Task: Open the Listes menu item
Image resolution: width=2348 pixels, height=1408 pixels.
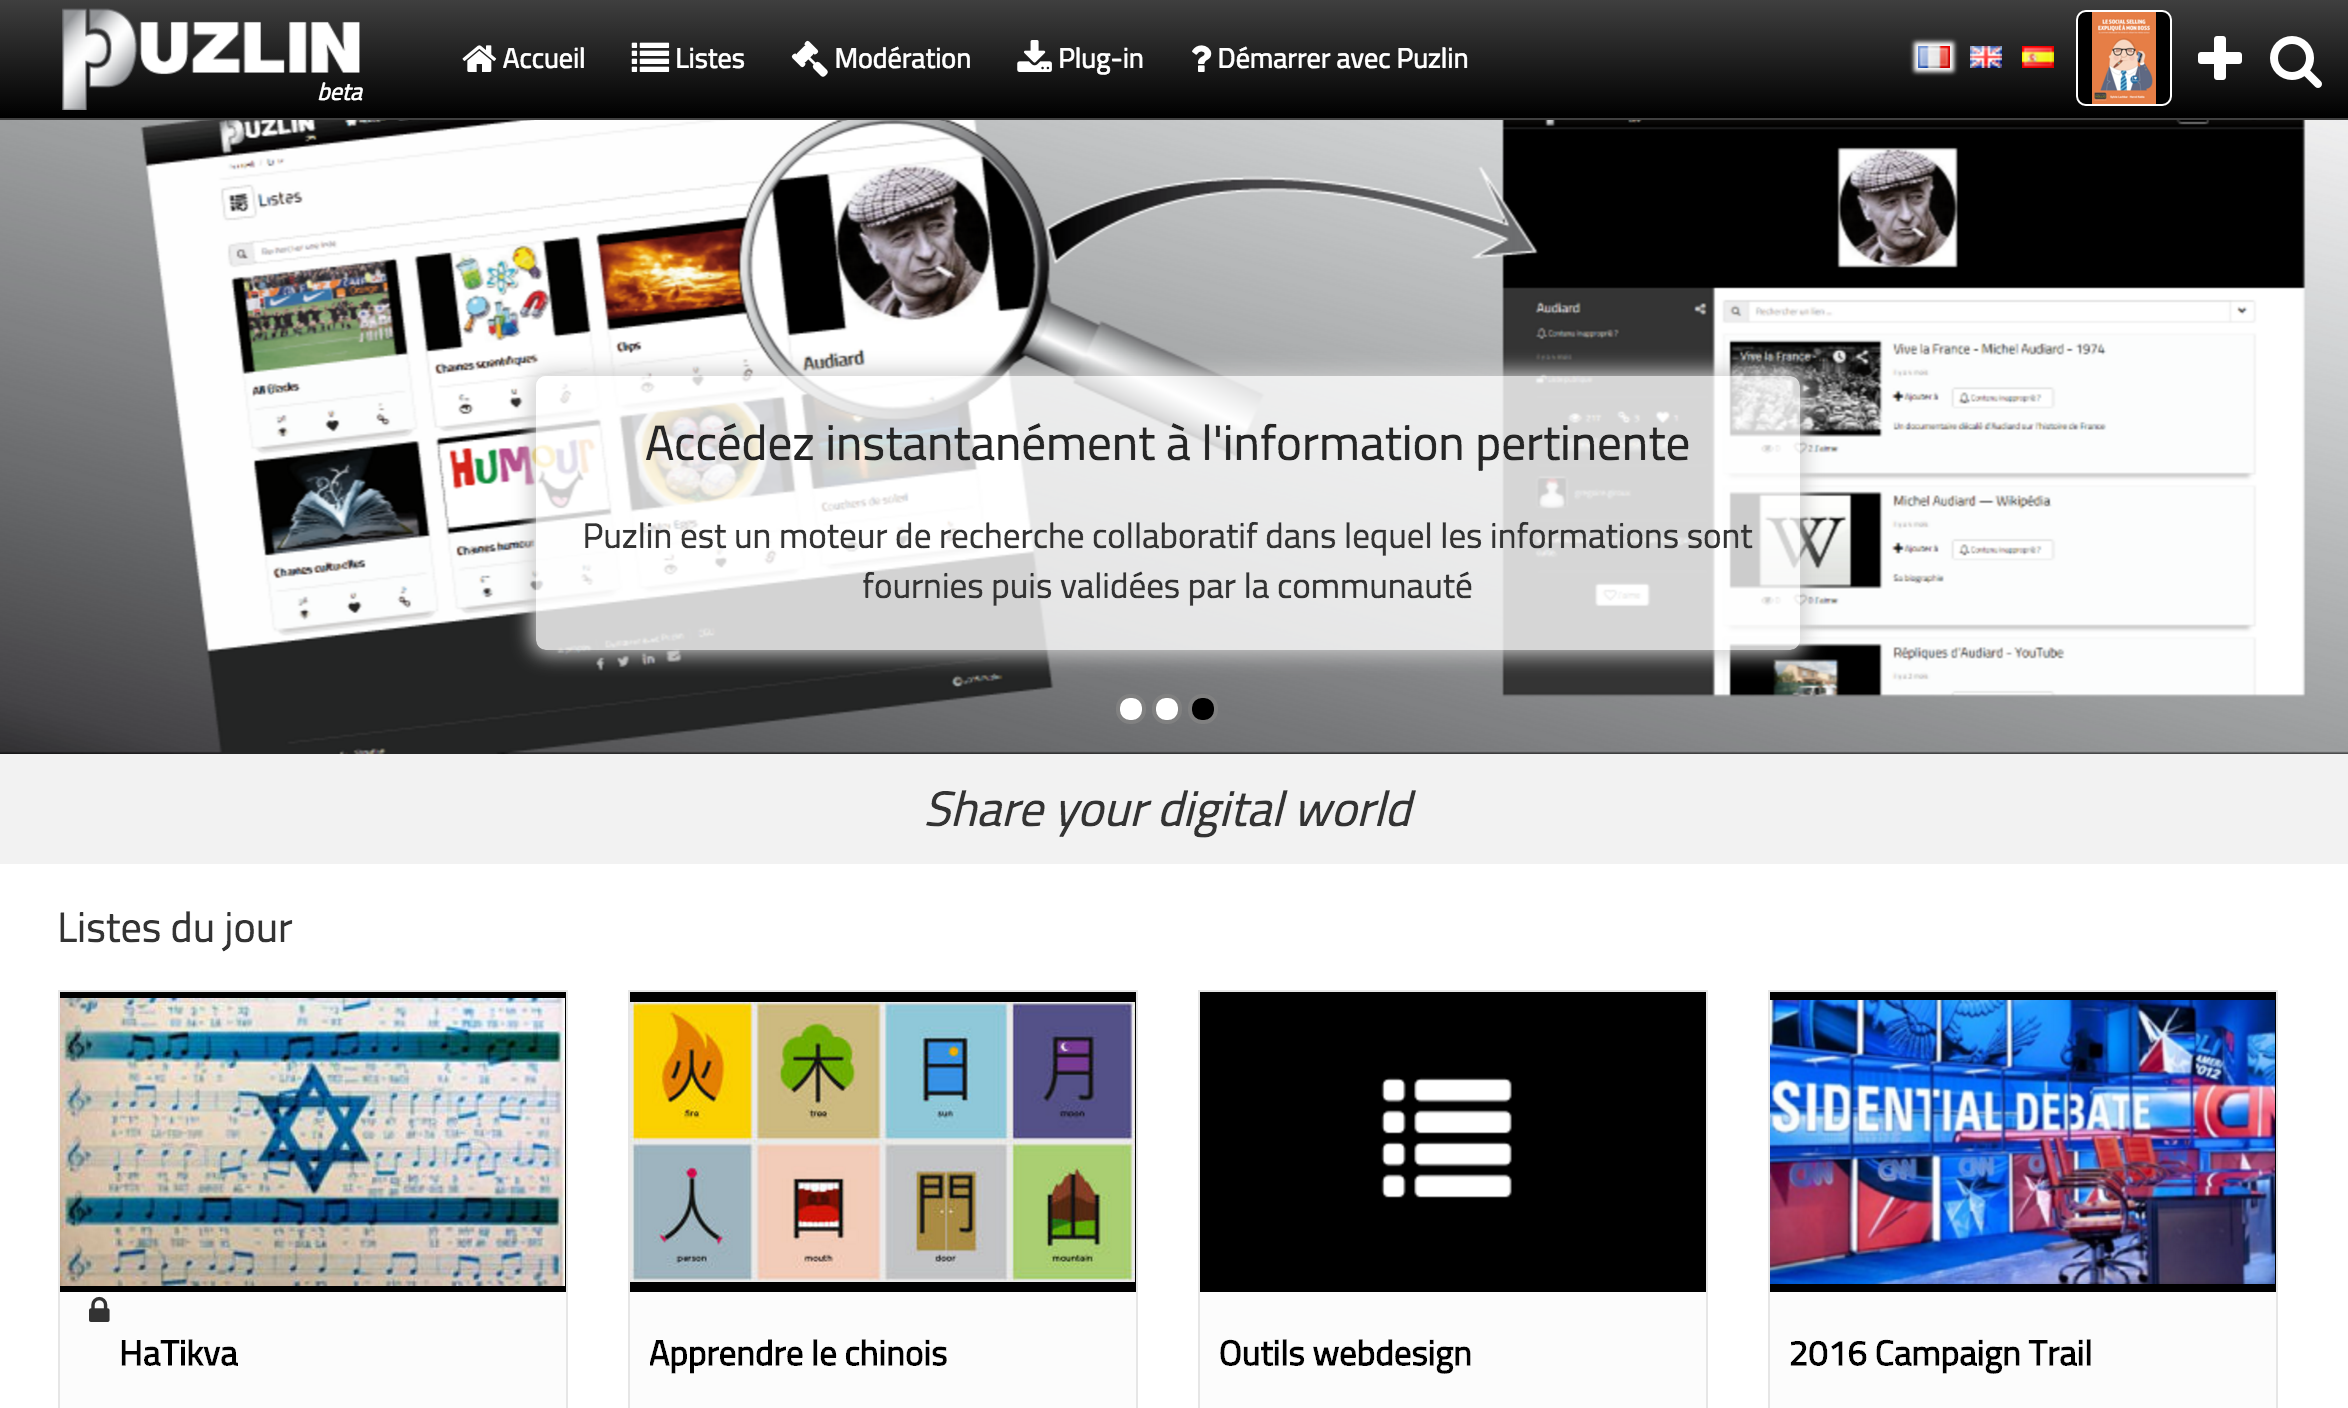Action: tap(688, 59)
